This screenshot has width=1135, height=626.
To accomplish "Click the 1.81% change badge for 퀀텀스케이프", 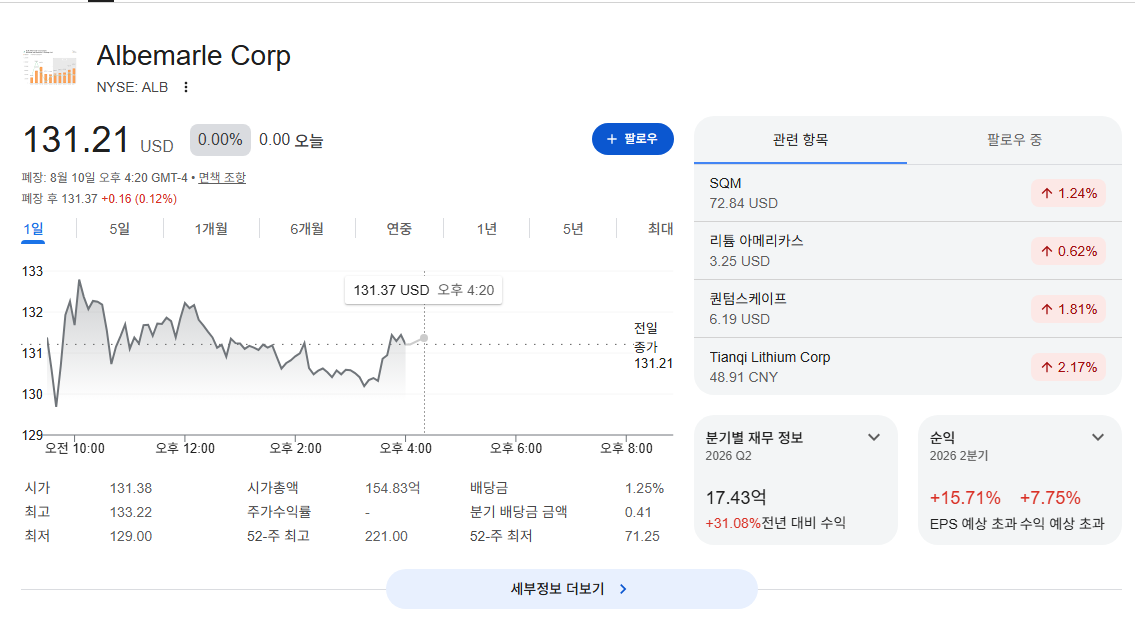I will point(1068,309).
